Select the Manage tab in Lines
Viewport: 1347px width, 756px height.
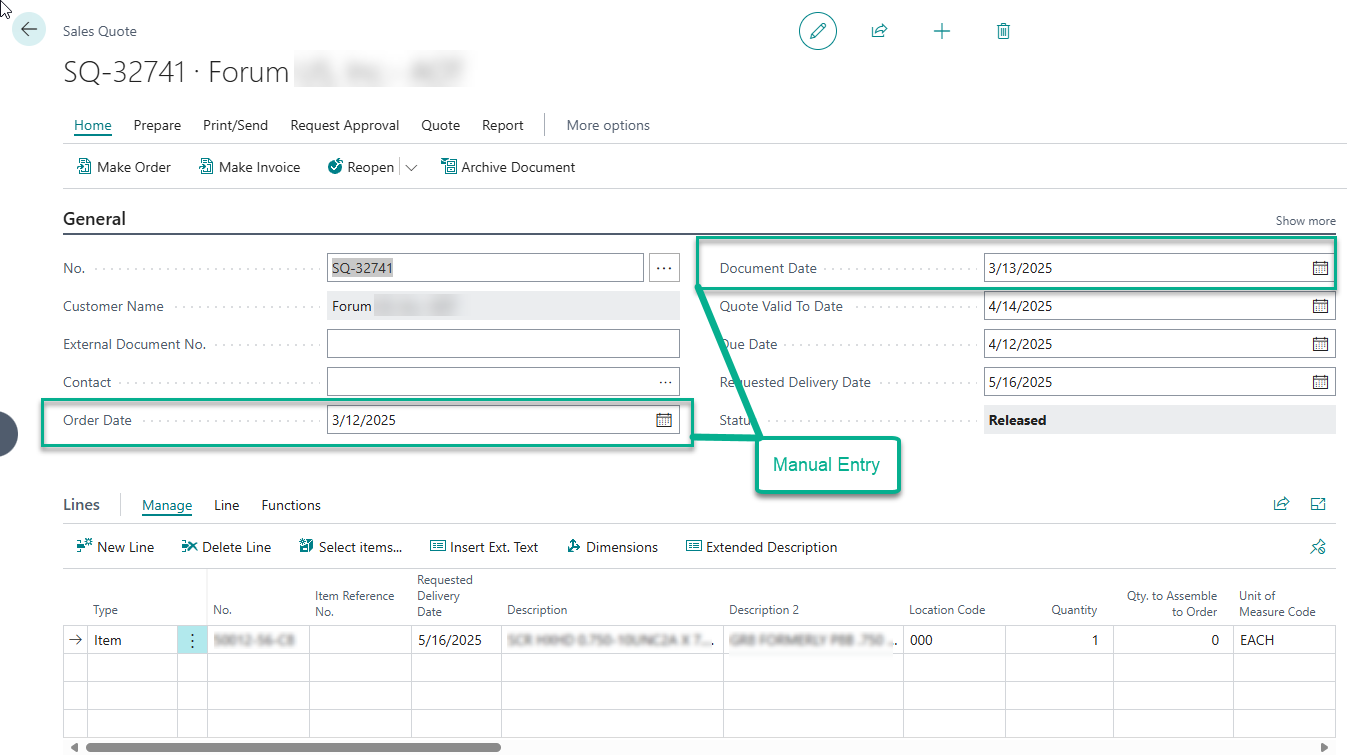click(167, 505)
